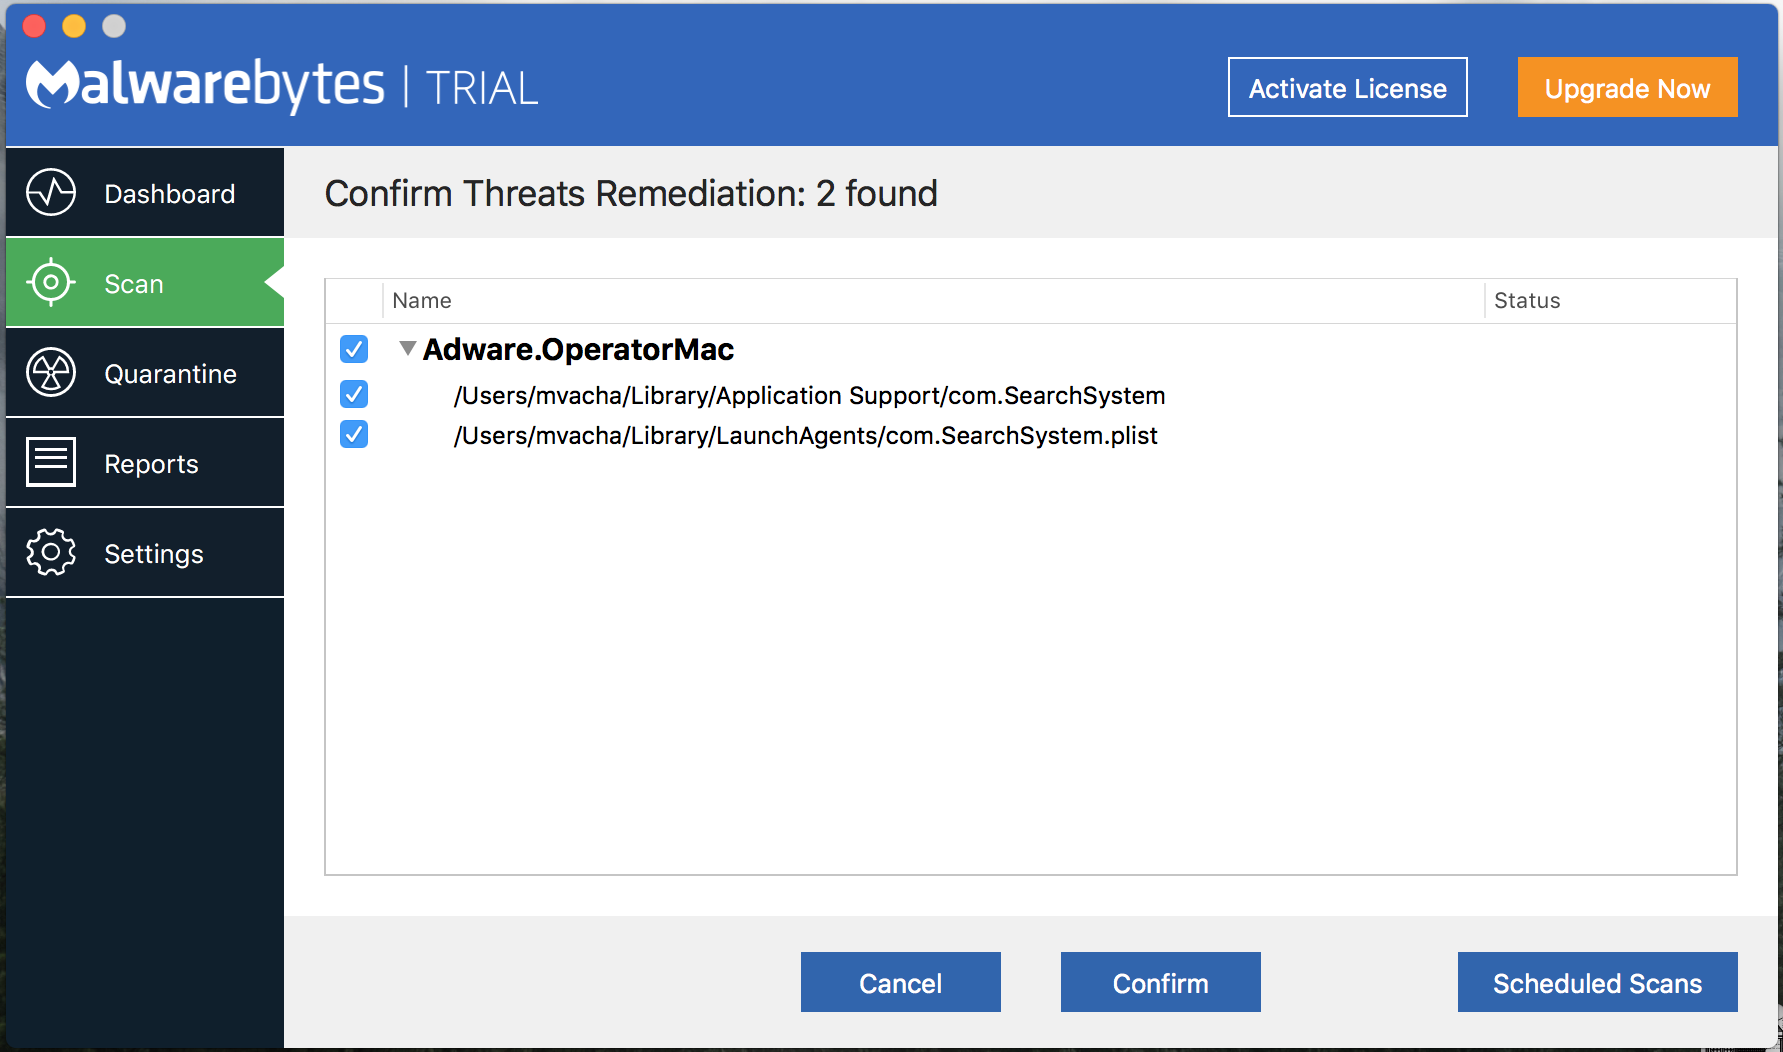Click the Upgrade Now button
Image resolution: width=1783 pixels, height=1052 pixels.
pyautogui.click(x=1628, y=87)
